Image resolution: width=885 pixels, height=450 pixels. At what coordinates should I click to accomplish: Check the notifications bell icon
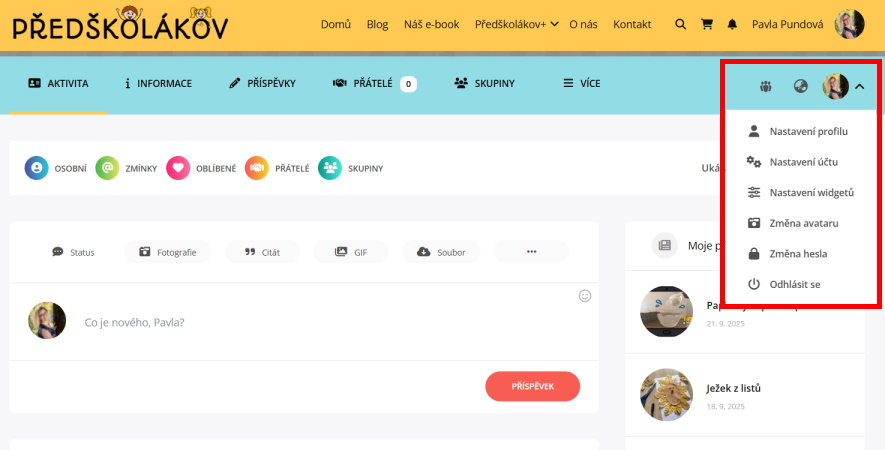pyautogui.click(x=732, y=24)
